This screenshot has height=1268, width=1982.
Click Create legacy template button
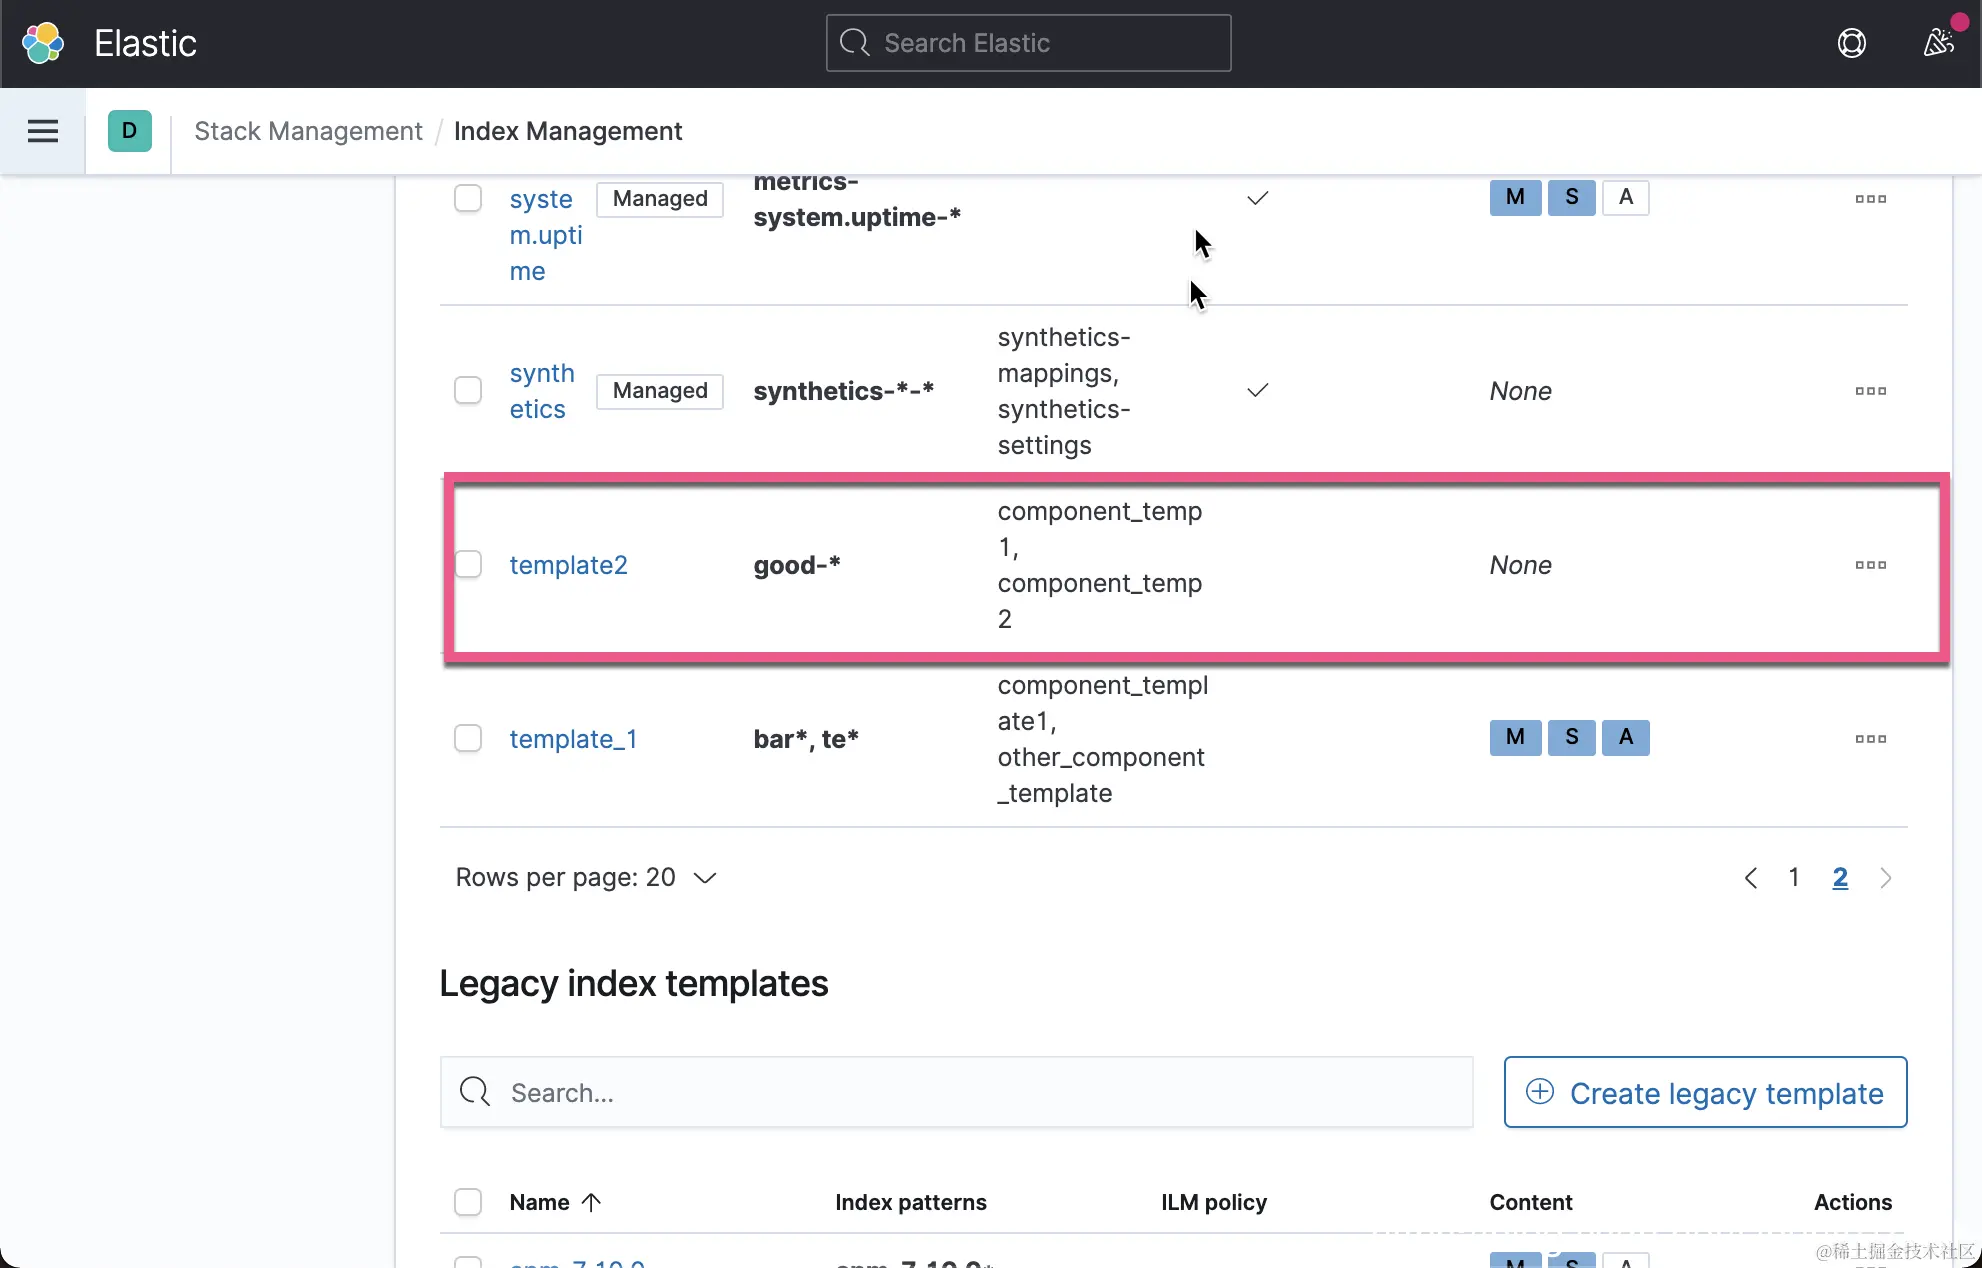pos(1705,1093)
